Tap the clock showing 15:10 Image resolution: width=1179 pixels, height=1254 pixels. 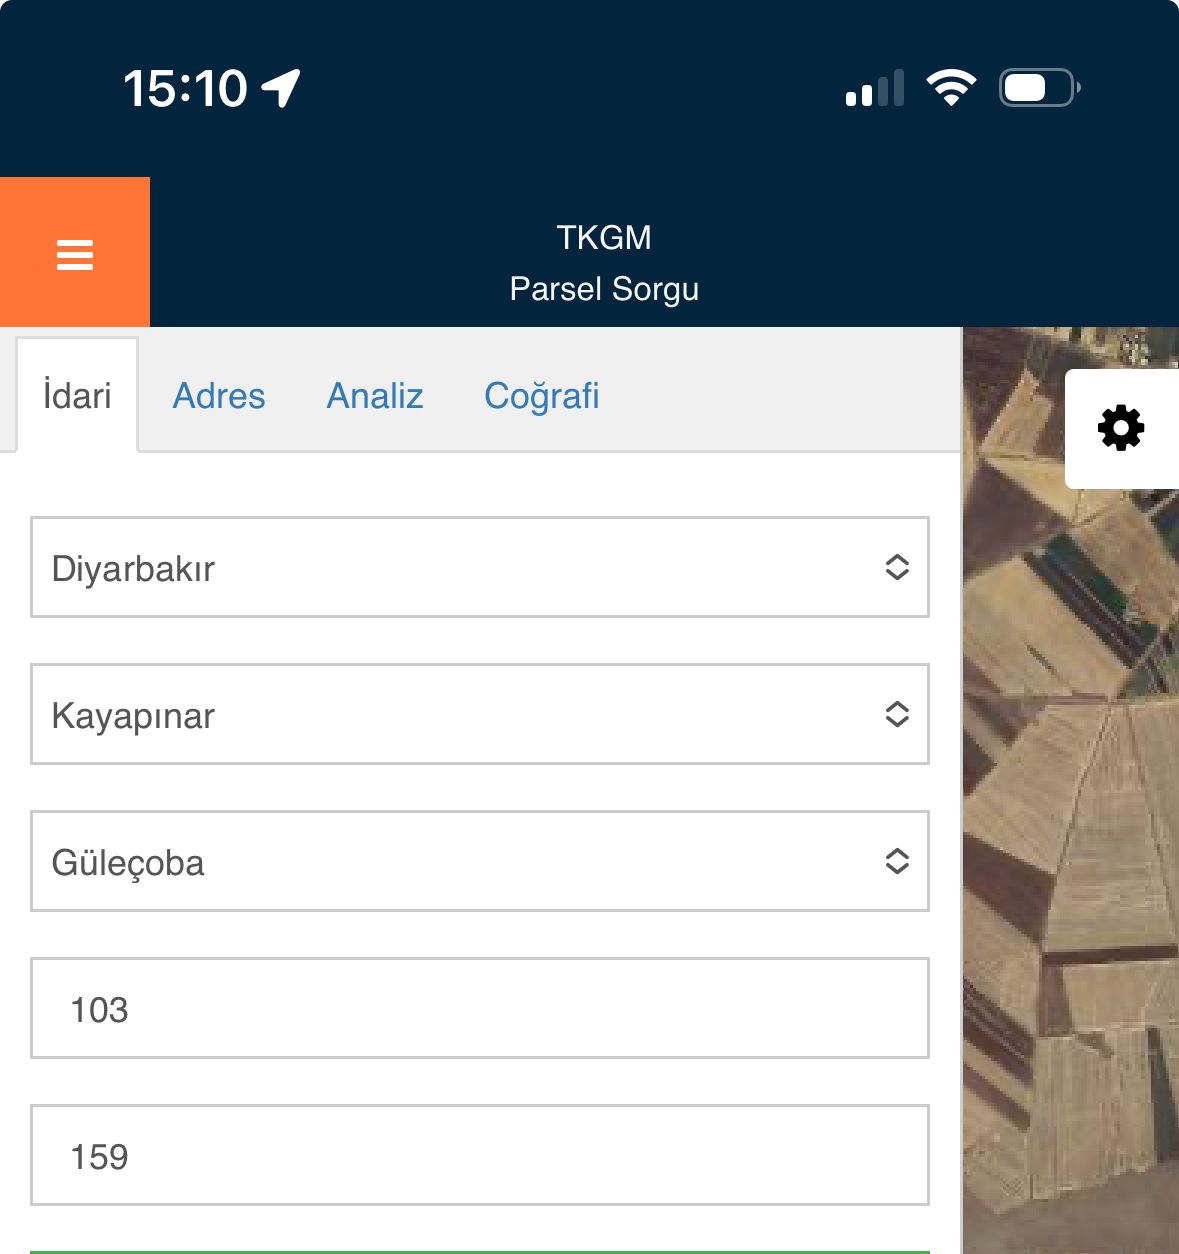[x=185, y=88]
